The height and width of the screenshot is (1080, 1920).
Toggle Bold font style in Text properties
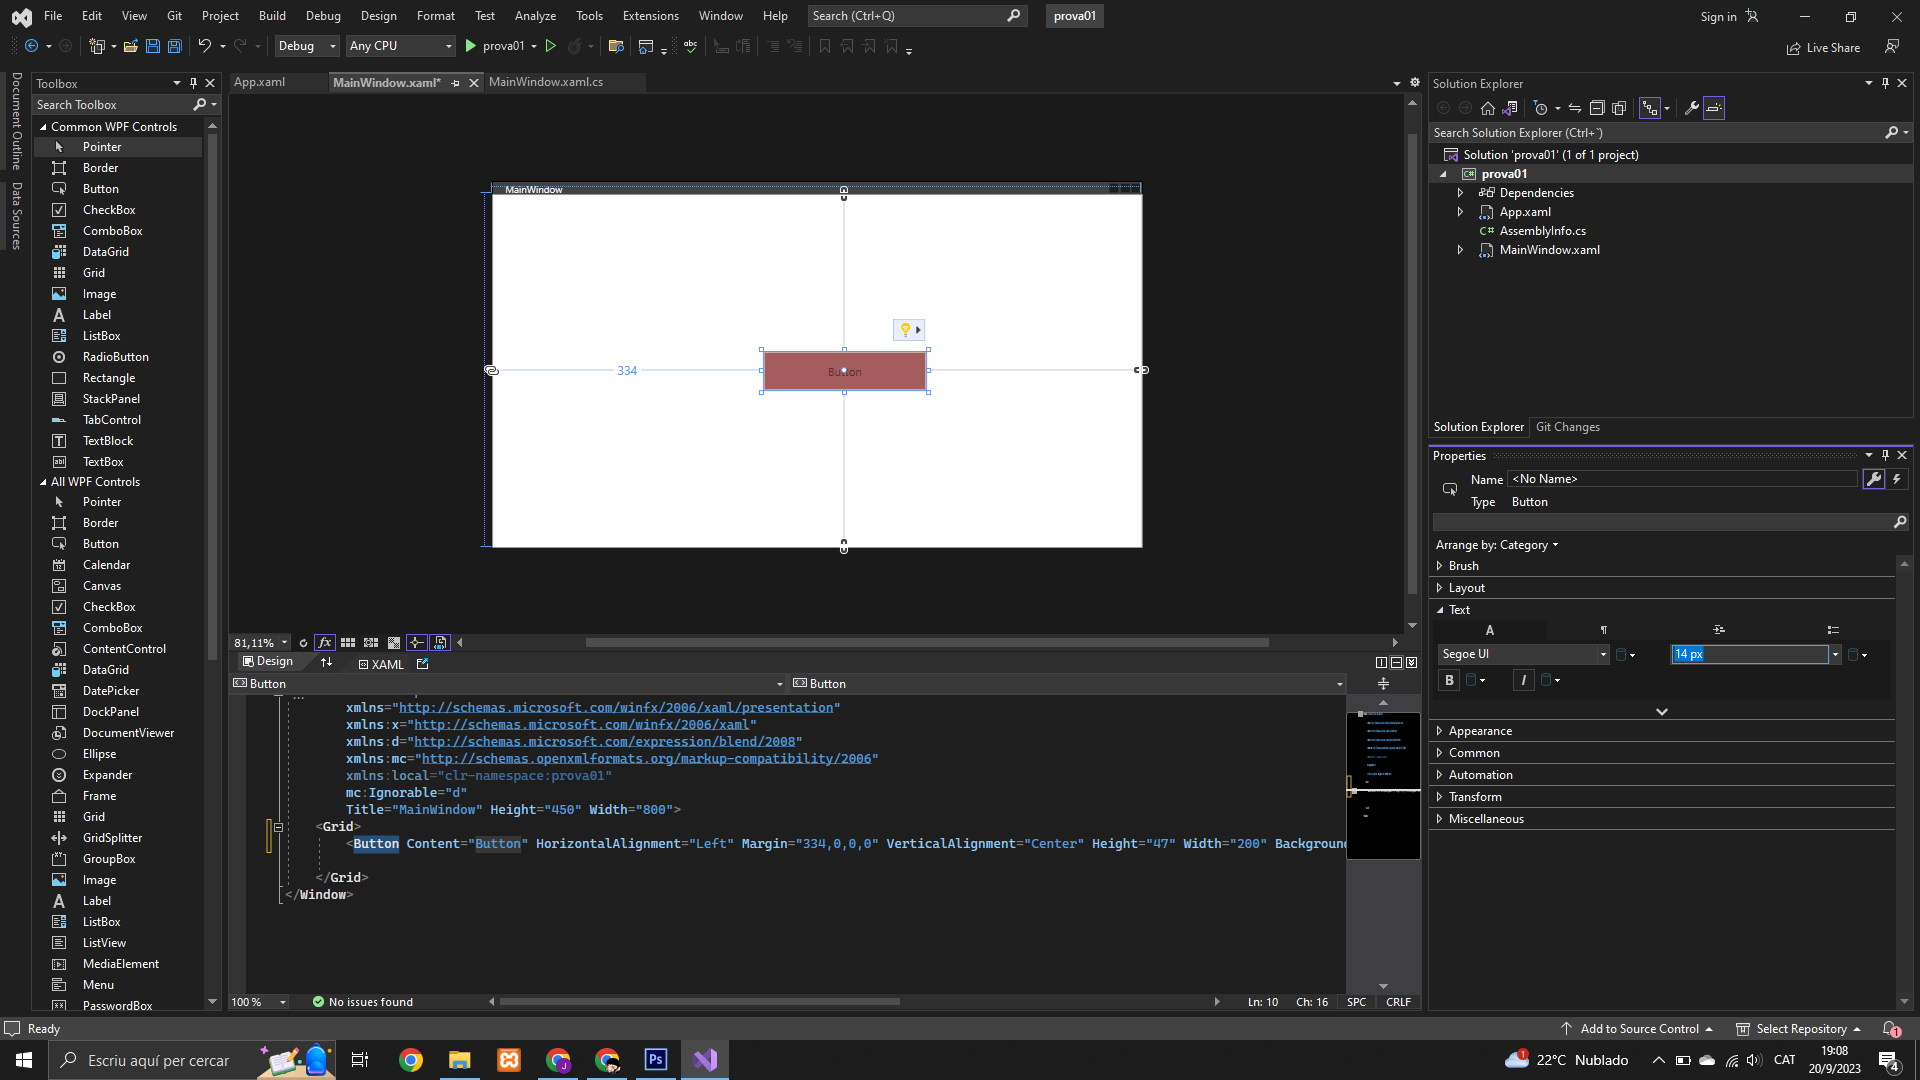[1449, 680]
